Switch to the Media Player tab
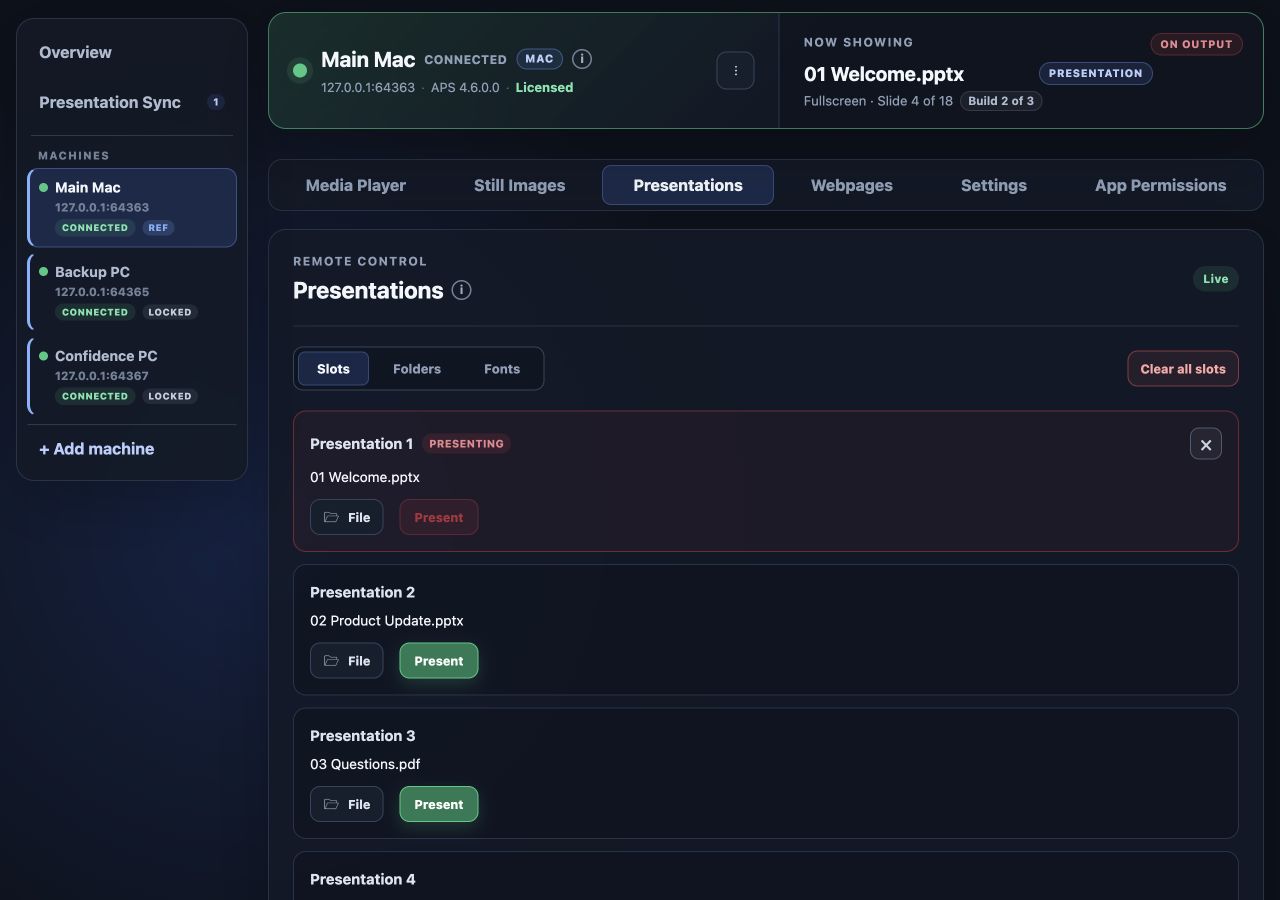The height and width of the screenshot is (900, 1280). (x=356, y=185)
